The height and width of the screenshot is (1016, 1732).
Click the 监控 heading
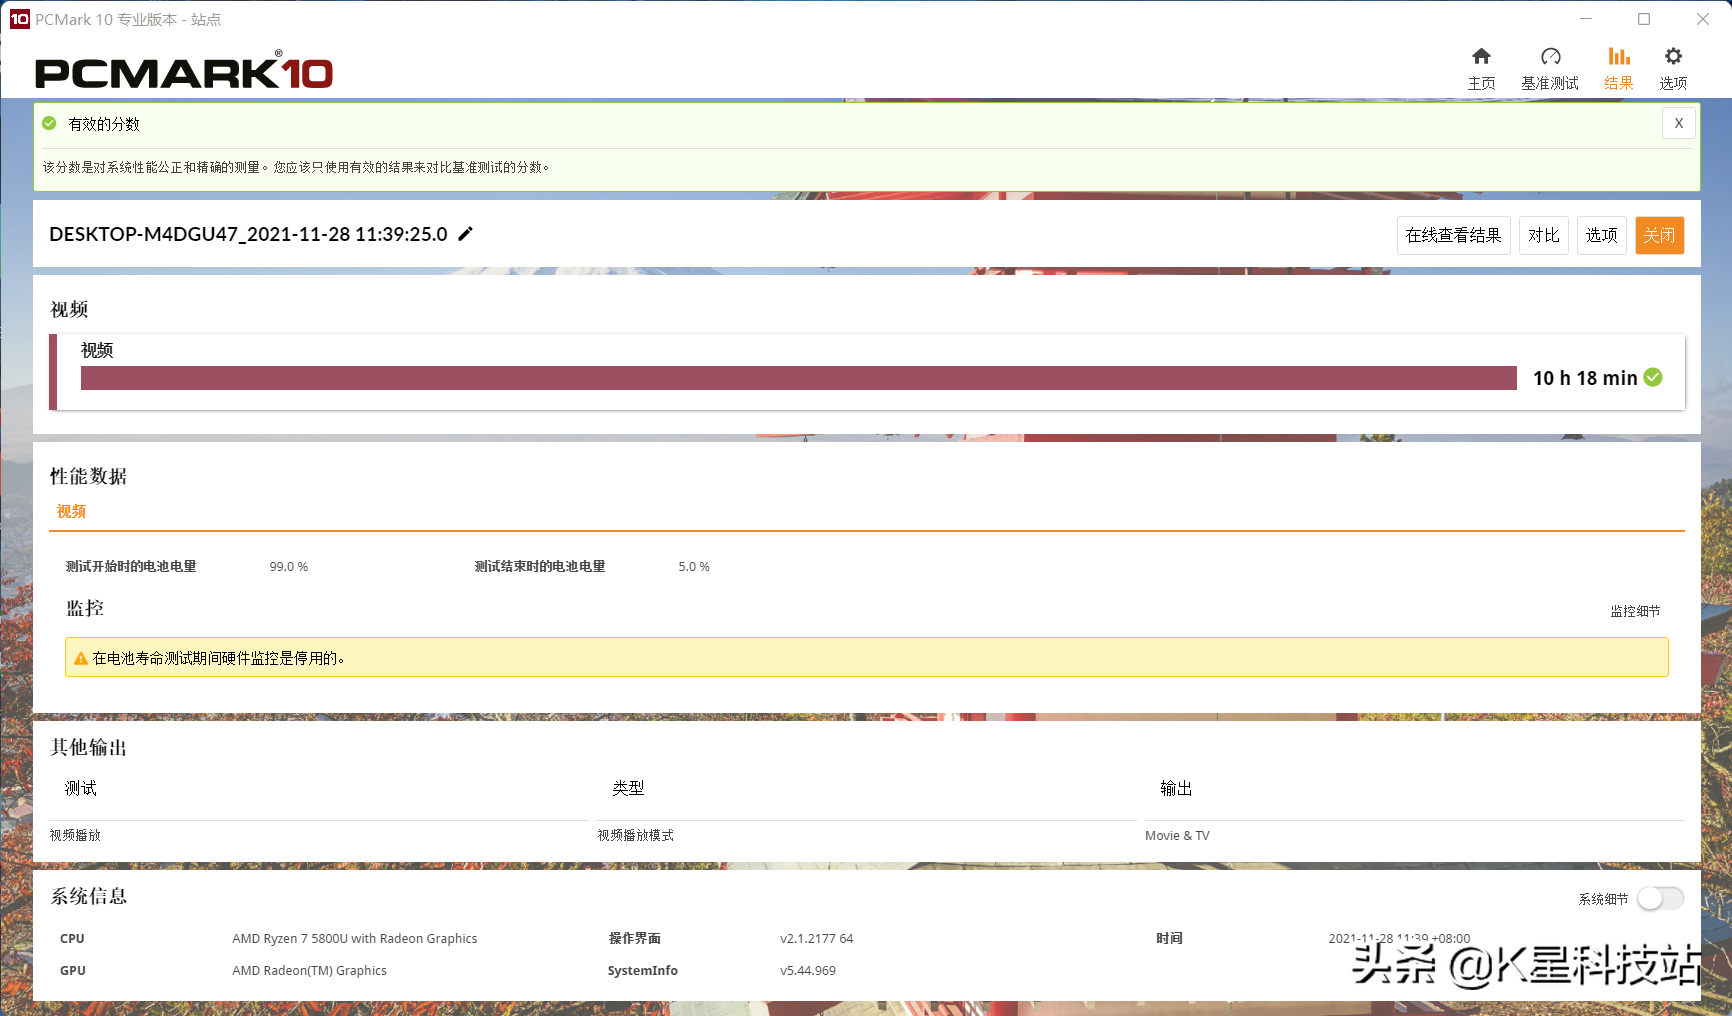coord(85,608)
